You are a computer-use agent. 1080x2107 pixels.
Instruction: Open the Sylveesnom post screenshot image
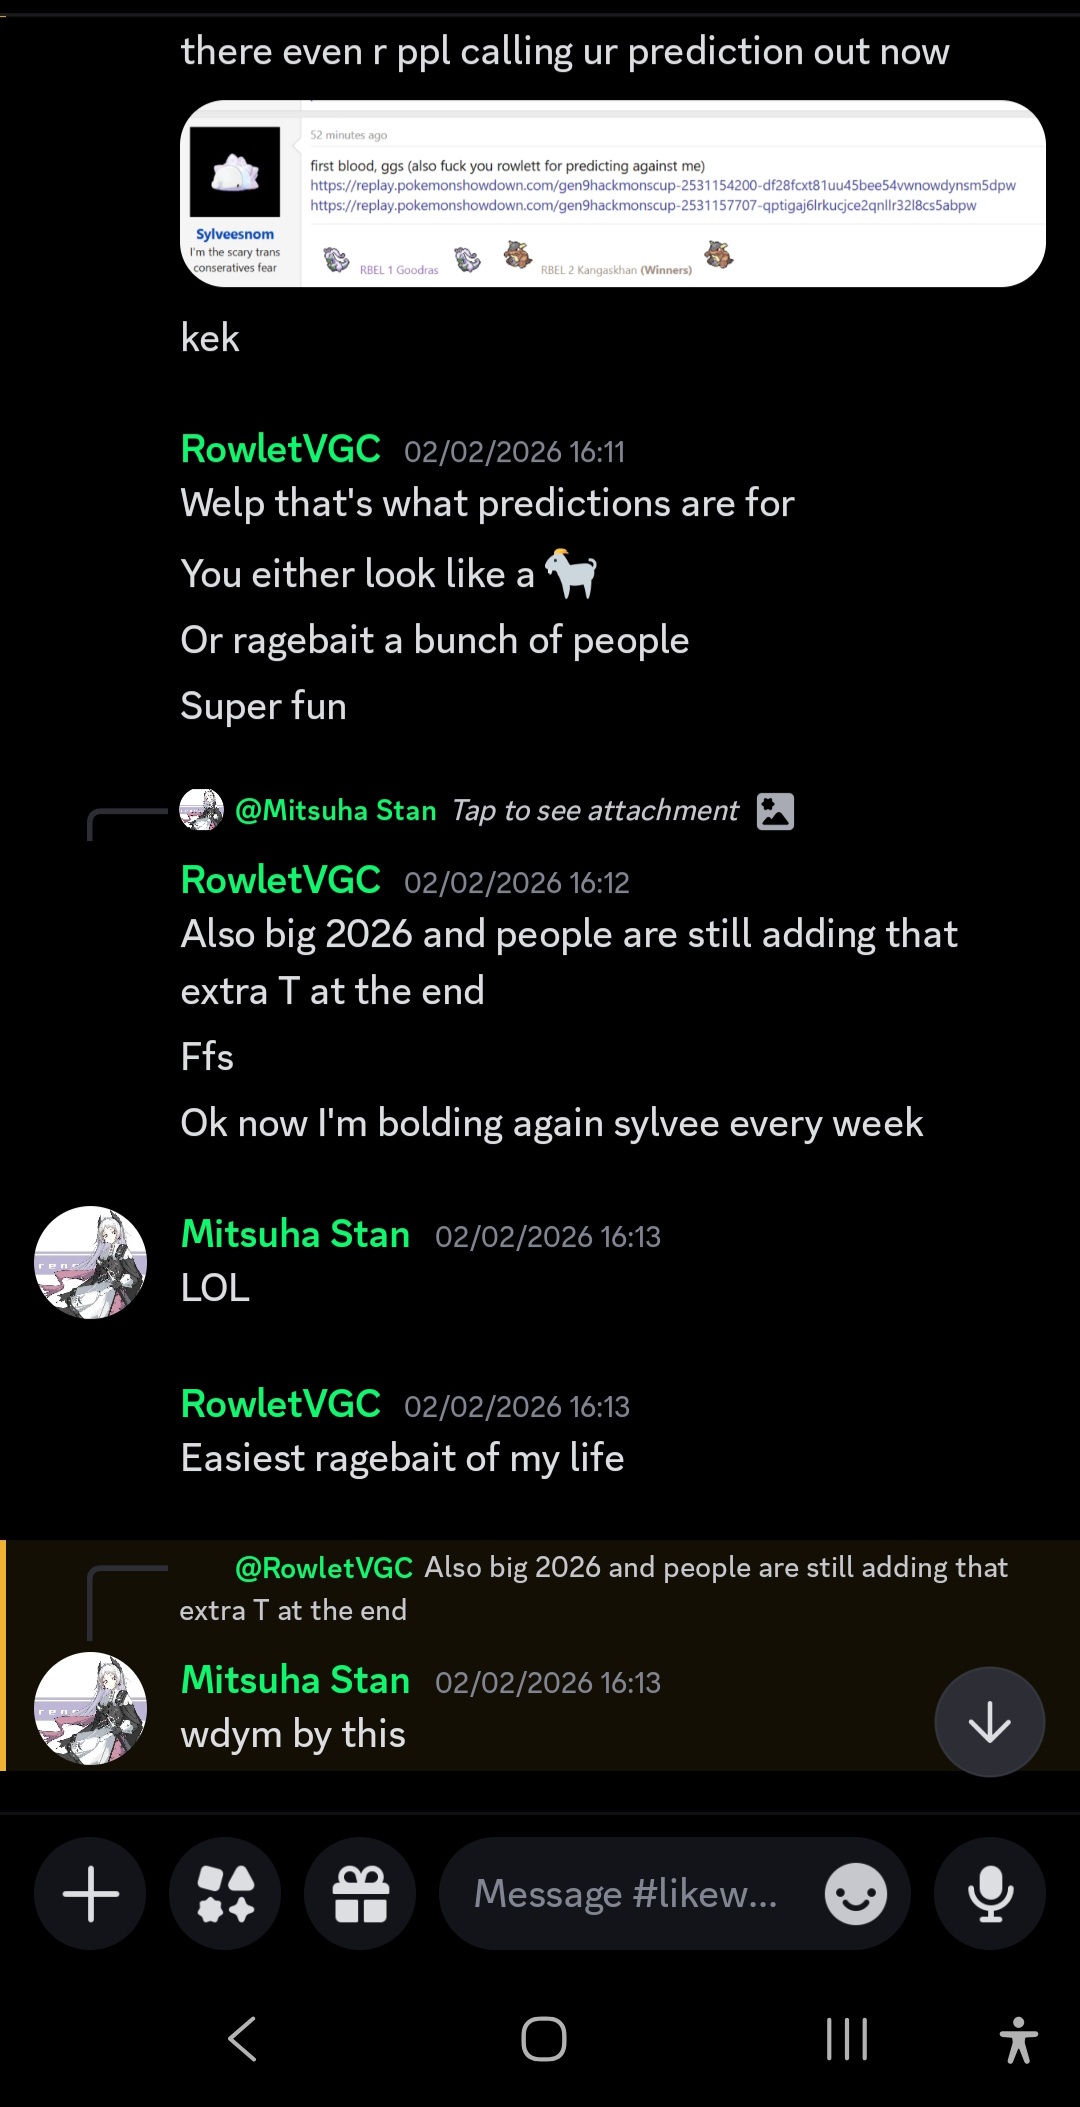coord(612,193)
